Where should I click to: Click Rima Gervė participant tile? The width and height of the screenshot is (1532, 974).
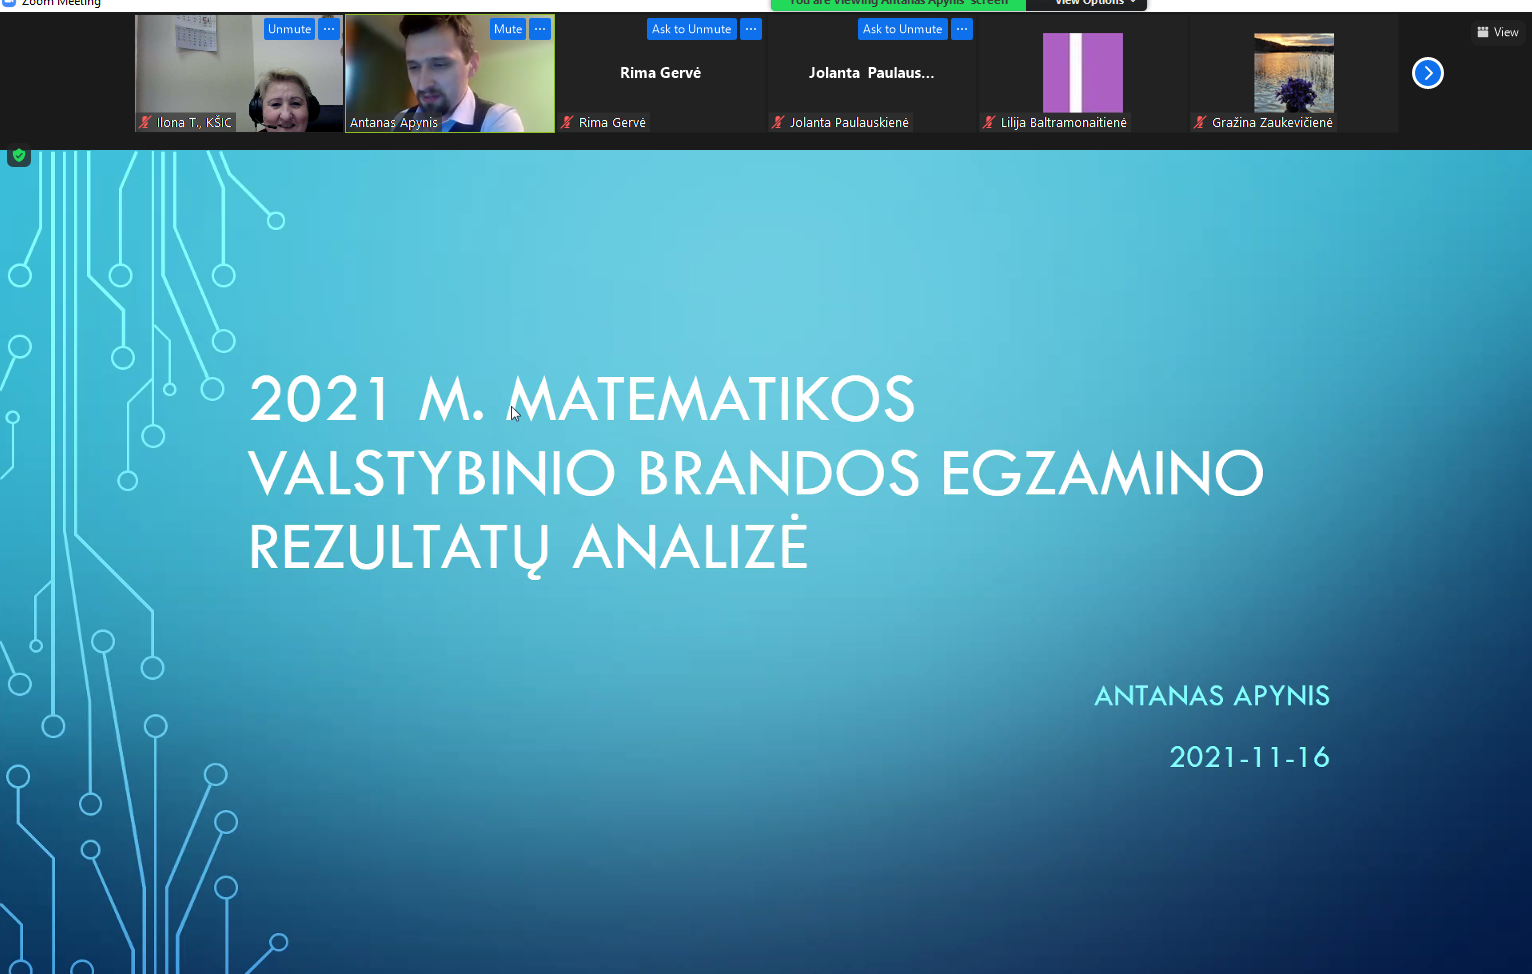point(661,73)
